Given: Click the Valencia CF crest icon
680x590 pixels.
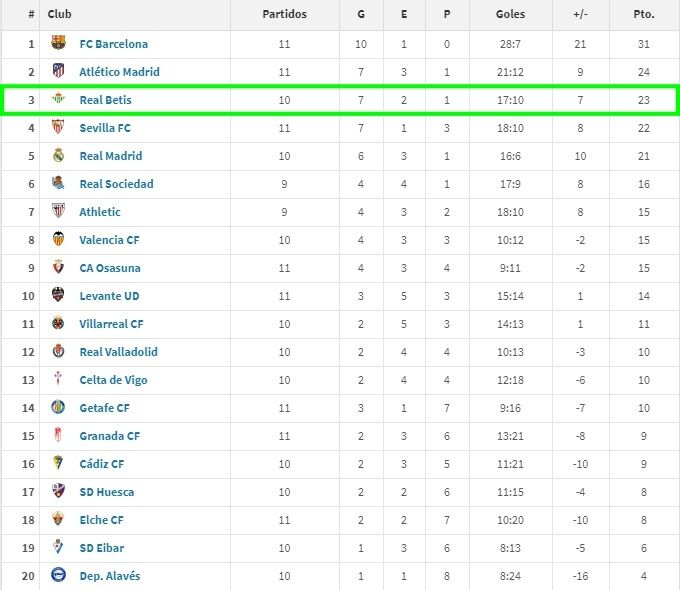Looking at the screenshot, I should point(58,240).
